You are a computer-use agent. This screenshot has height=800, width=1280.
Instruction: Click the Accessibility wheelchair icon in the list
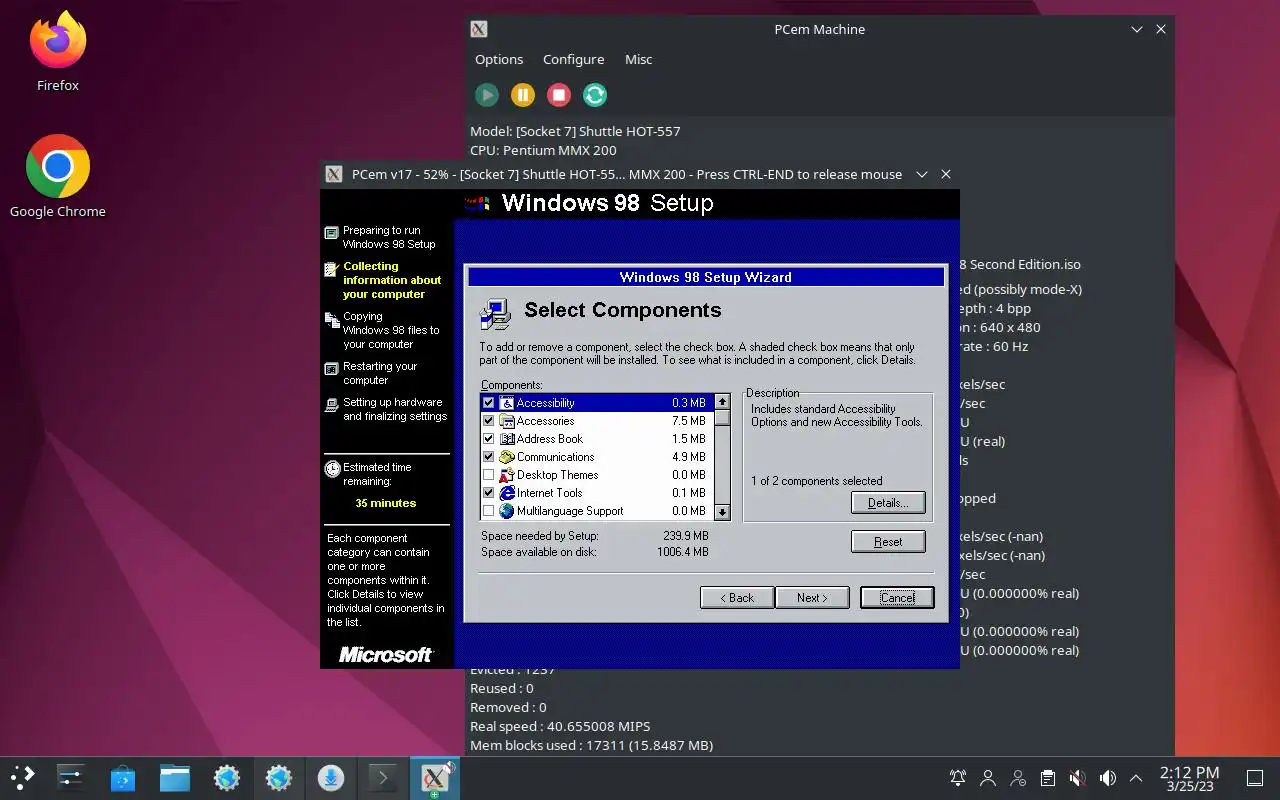(x=506, y=403)
